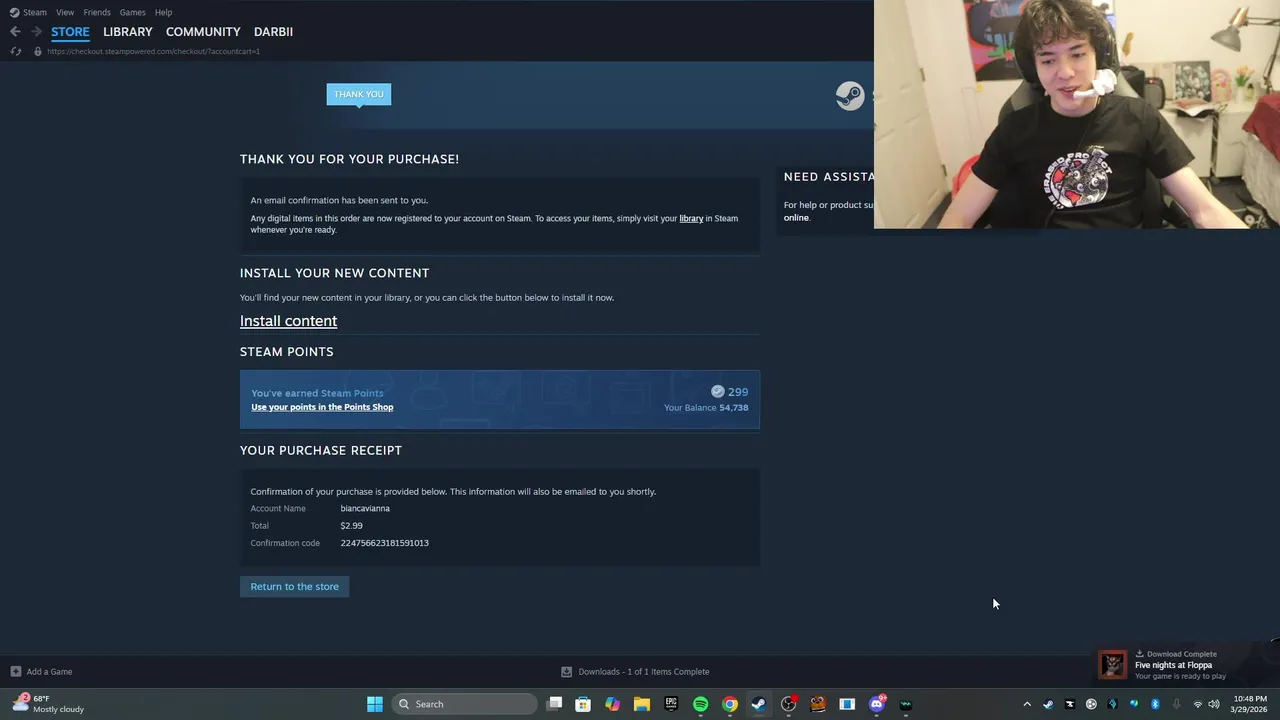Open Wi-Fi network settings in tray
The width and height of the screenshot is (1280, 720).
[x=1198, y=704]
